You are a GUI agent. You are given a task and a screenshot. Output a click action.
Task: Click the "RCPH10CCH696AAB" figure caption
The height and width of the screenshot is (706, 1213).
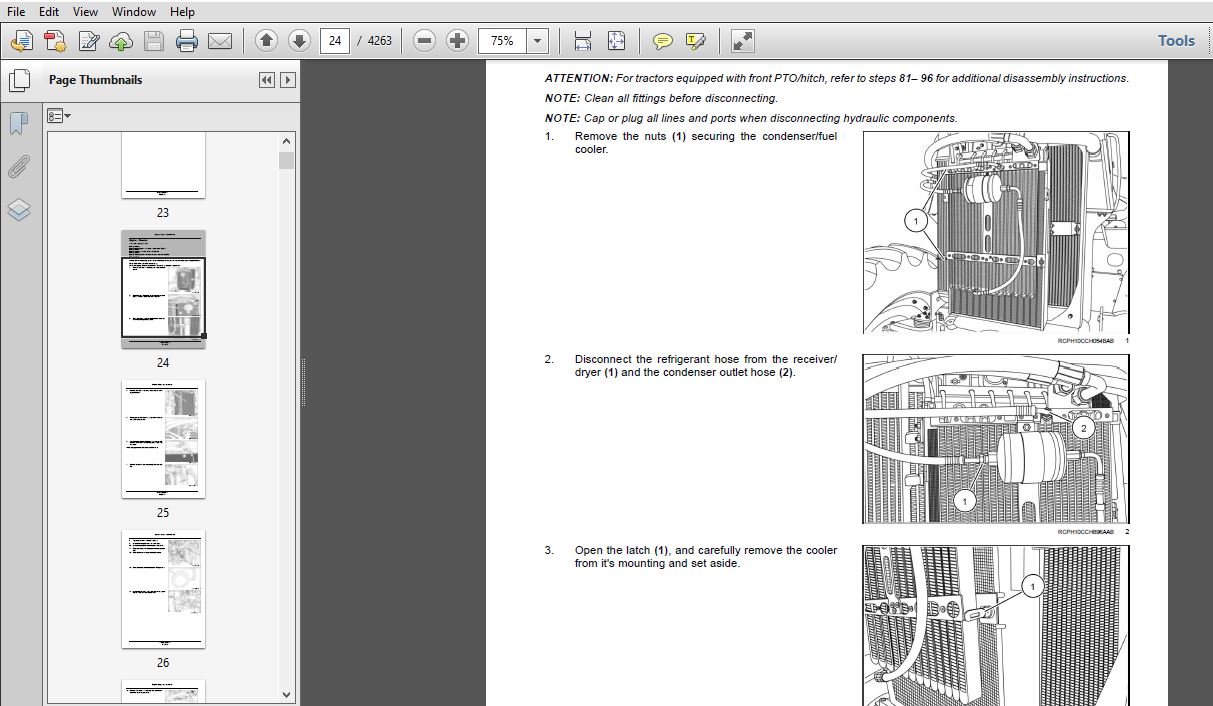[x=1085, y=531]
